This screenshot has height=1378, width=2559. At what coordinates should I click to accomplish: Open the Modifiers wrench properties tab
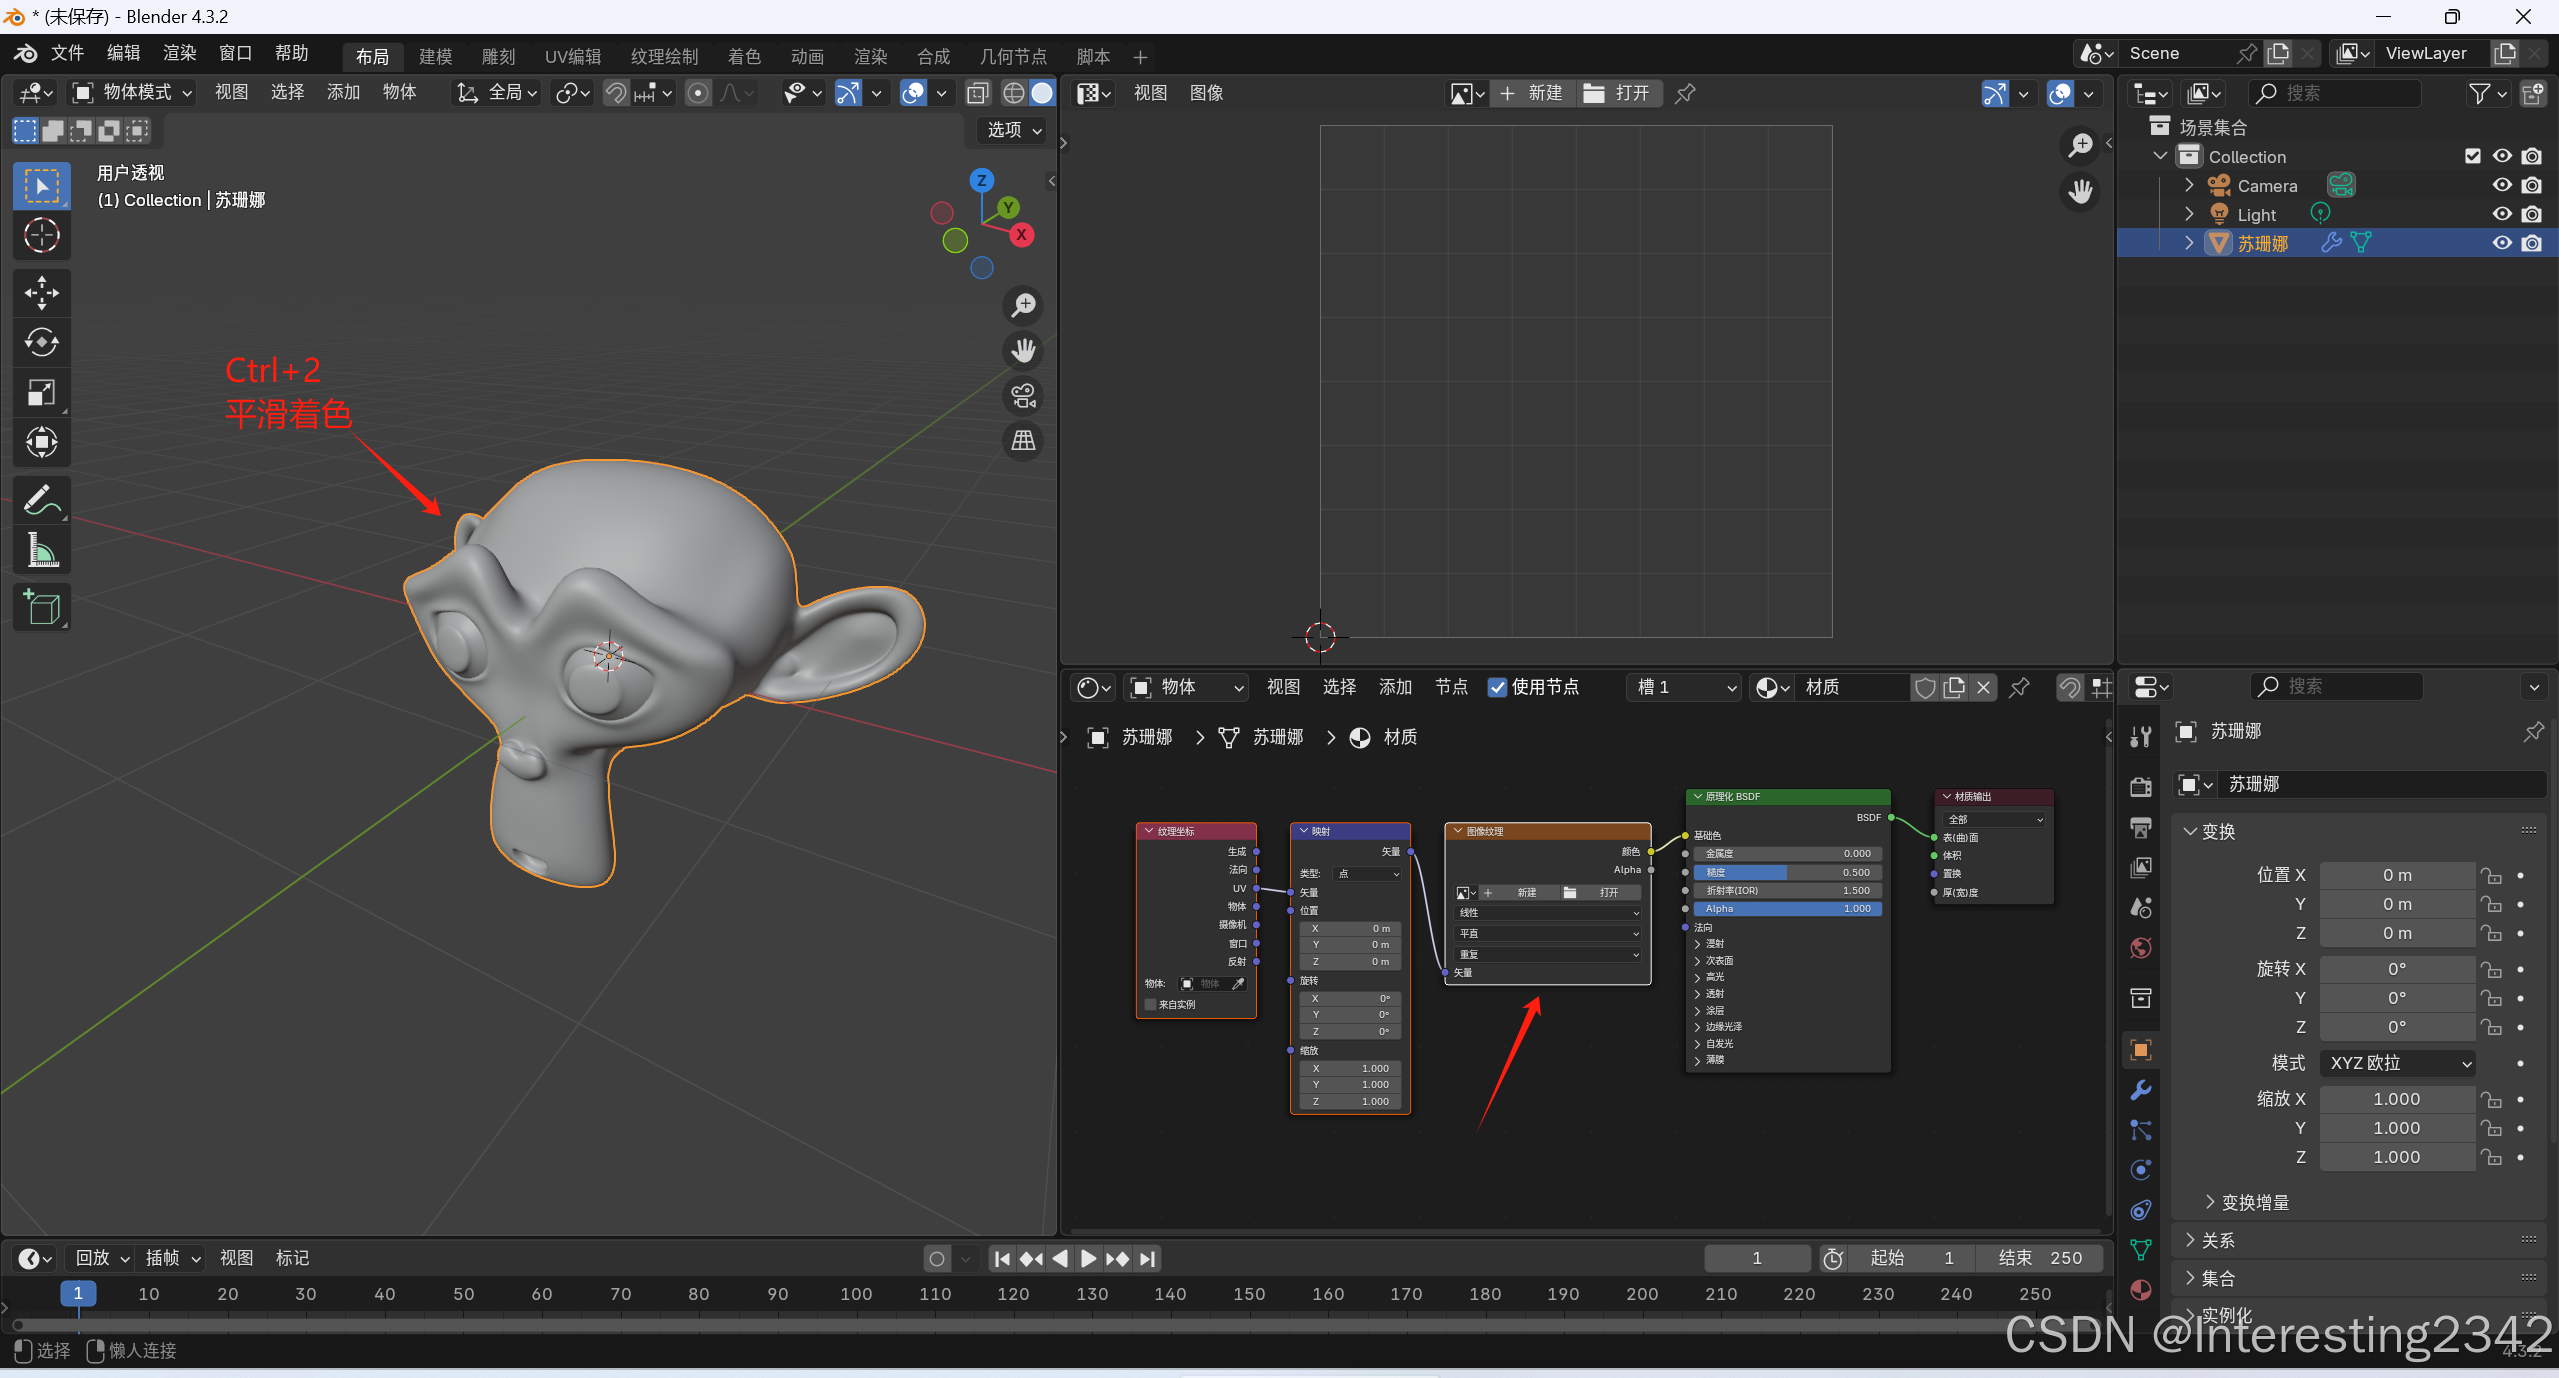click(2141, 1090)
